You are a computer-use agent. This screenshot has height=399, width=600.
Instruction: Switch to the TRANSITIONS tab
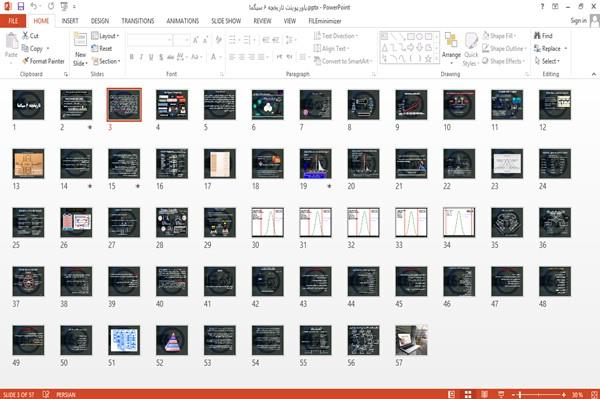click(138, 21)
